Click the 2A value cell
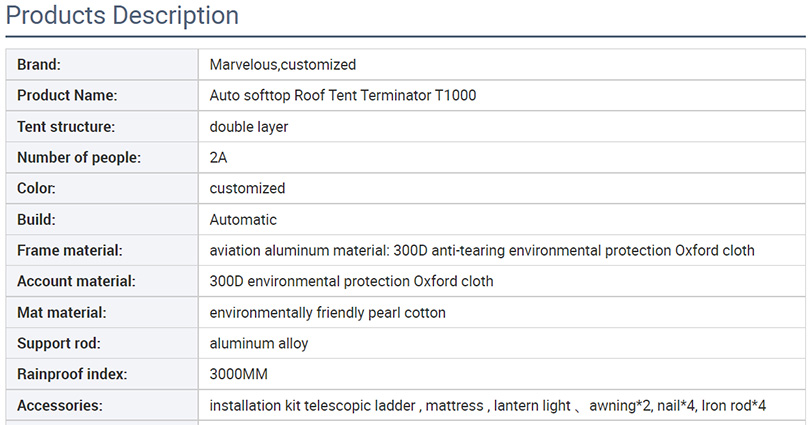Viewport: 810px width, 425px height. tap(502, 158)
